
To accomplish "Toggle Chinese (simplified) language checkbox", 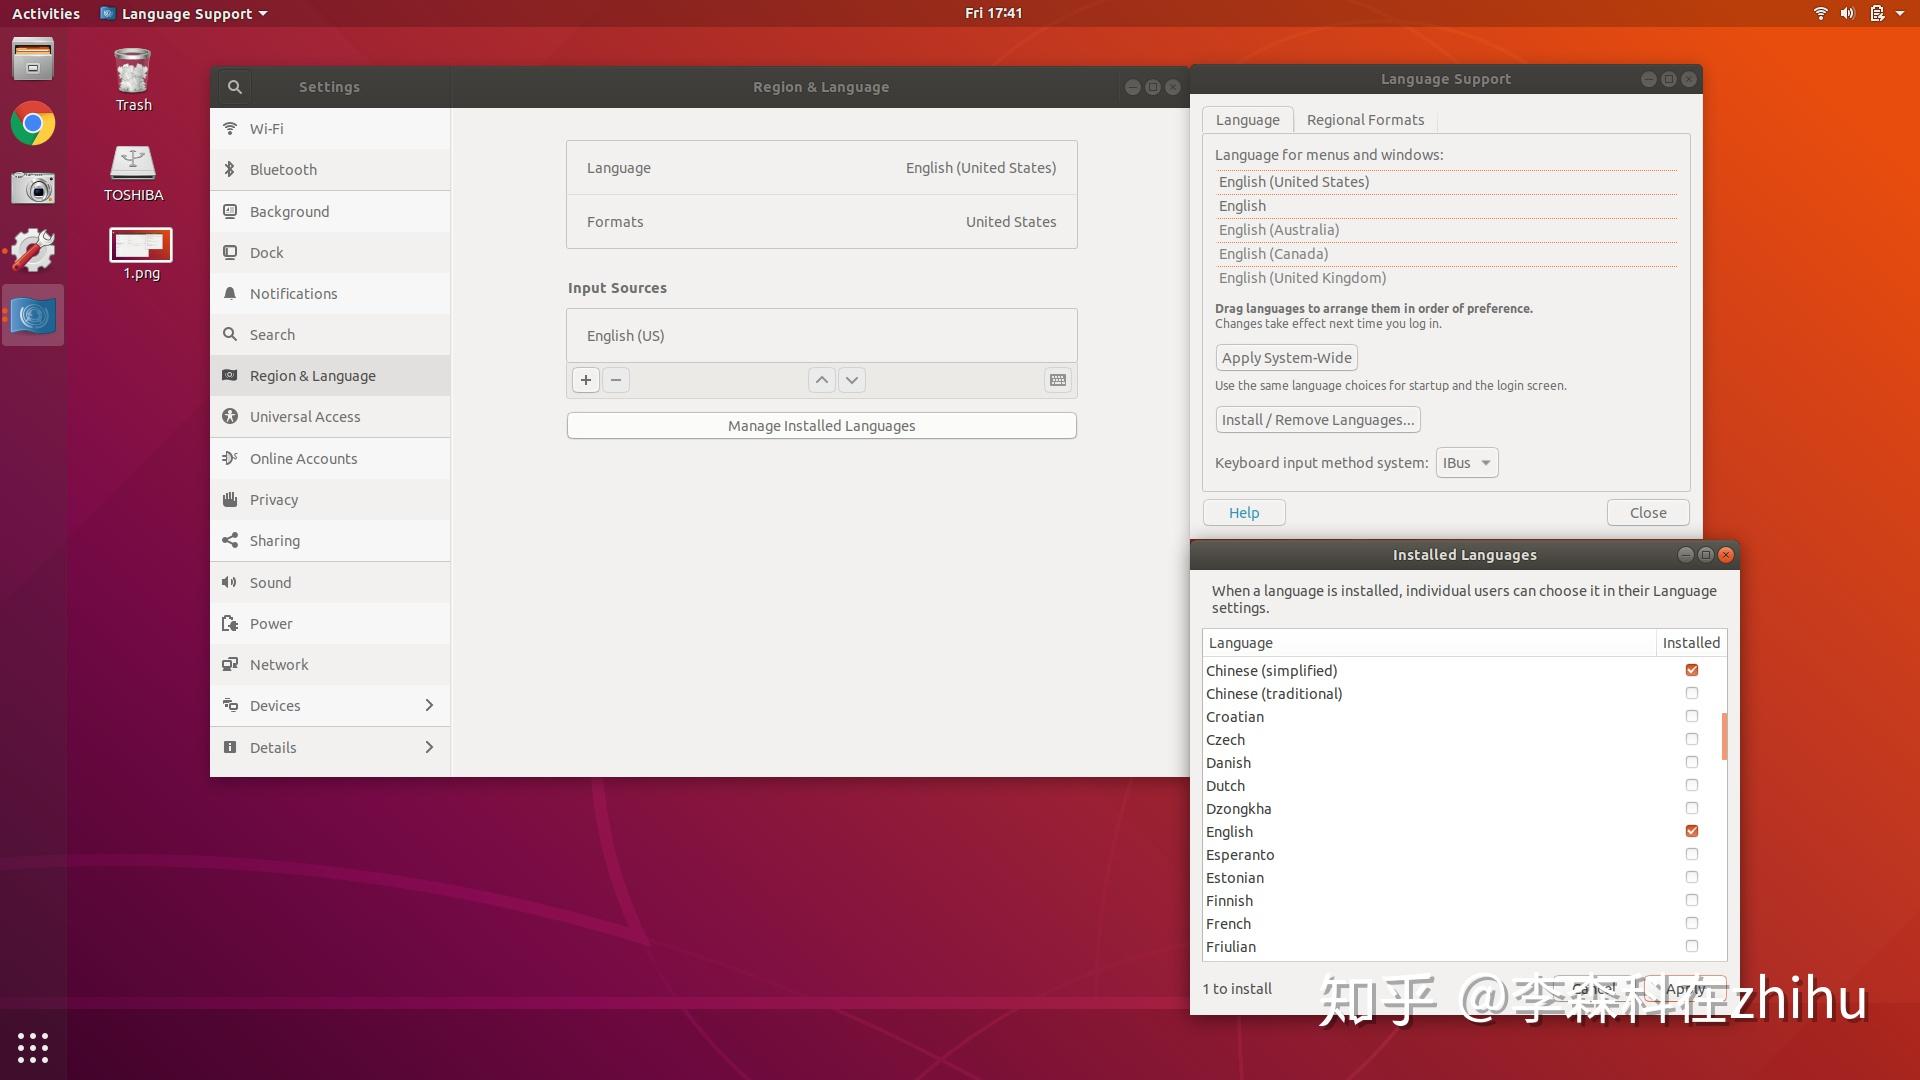I will pyautogui.click(x=1692, y=670).
